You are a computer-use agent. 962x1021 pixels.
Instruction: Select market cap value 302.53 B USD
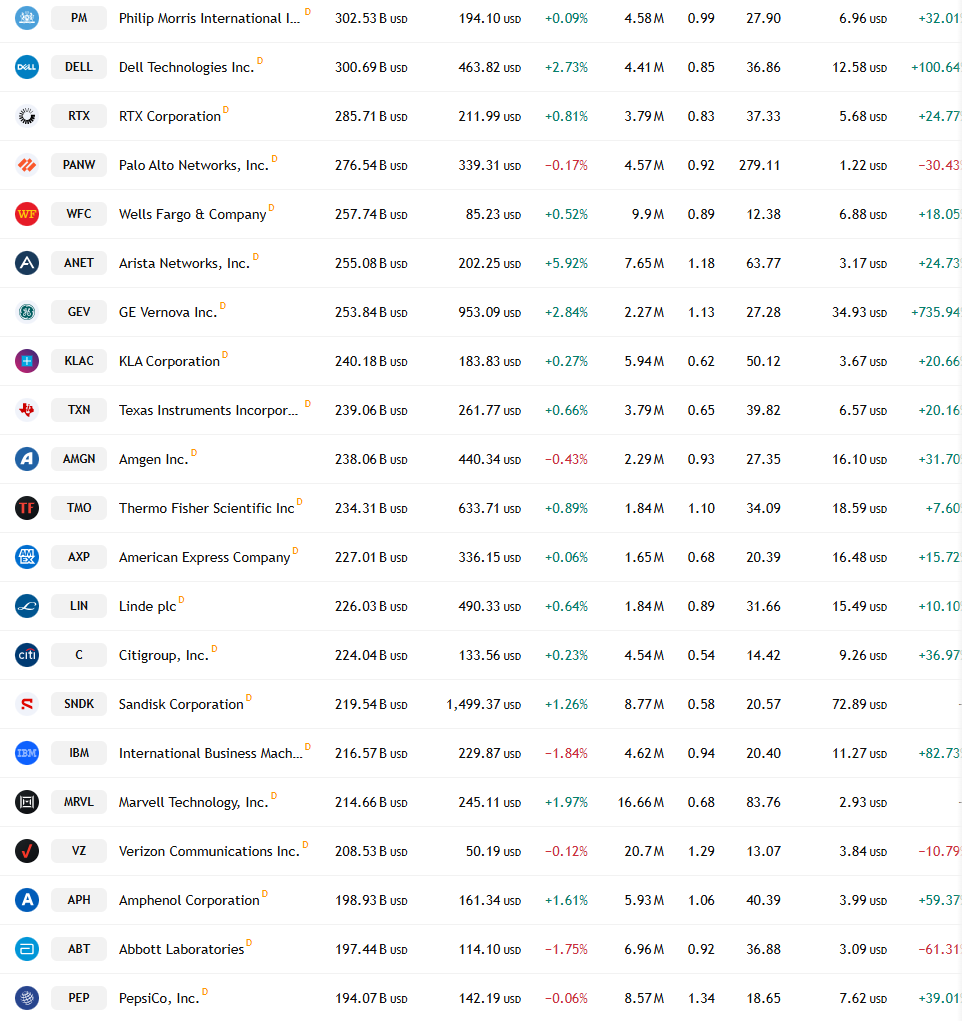tap(371, 18)
